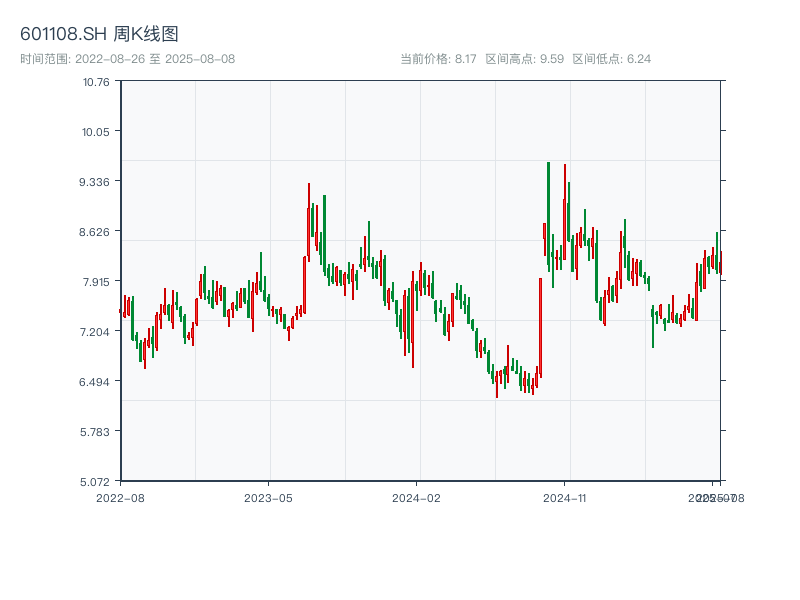This screenshot has height=600, width=800.
Task: Click x-axis date label 2023-05
Action: click(268, 498)
